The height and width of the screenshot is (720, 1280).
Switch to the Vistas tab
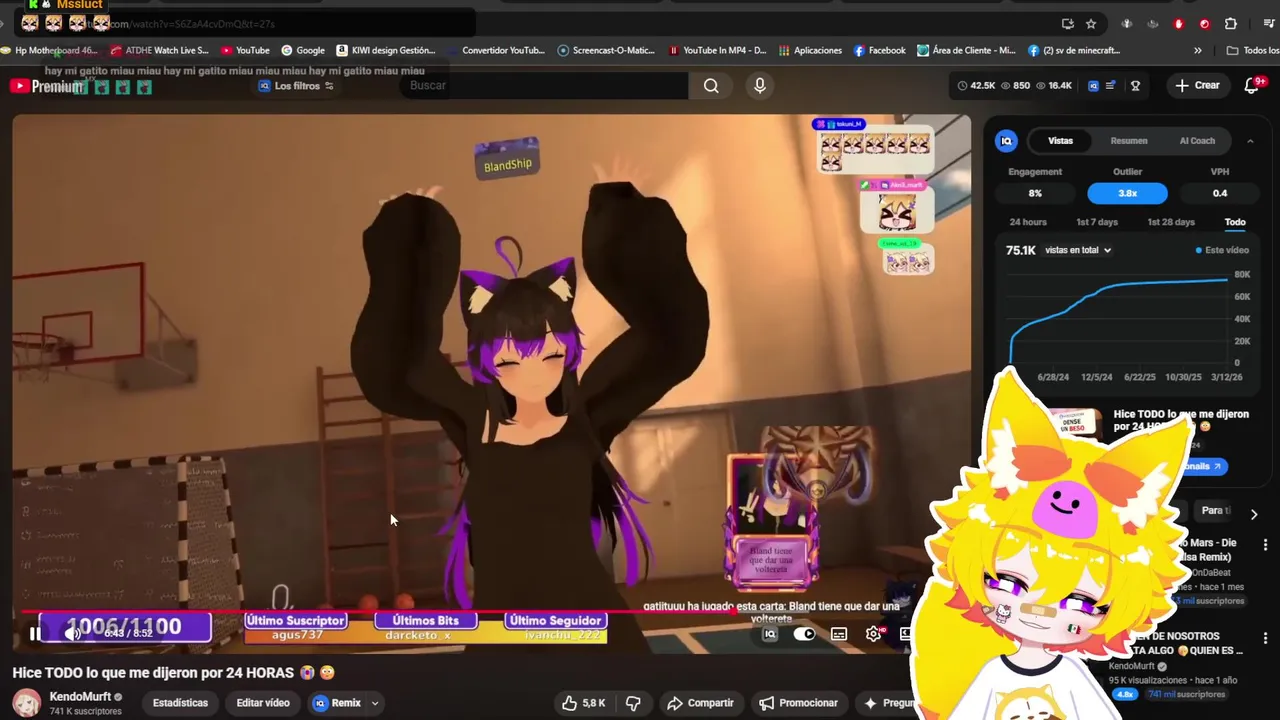pyautogui.click(x=1060, y=141)
